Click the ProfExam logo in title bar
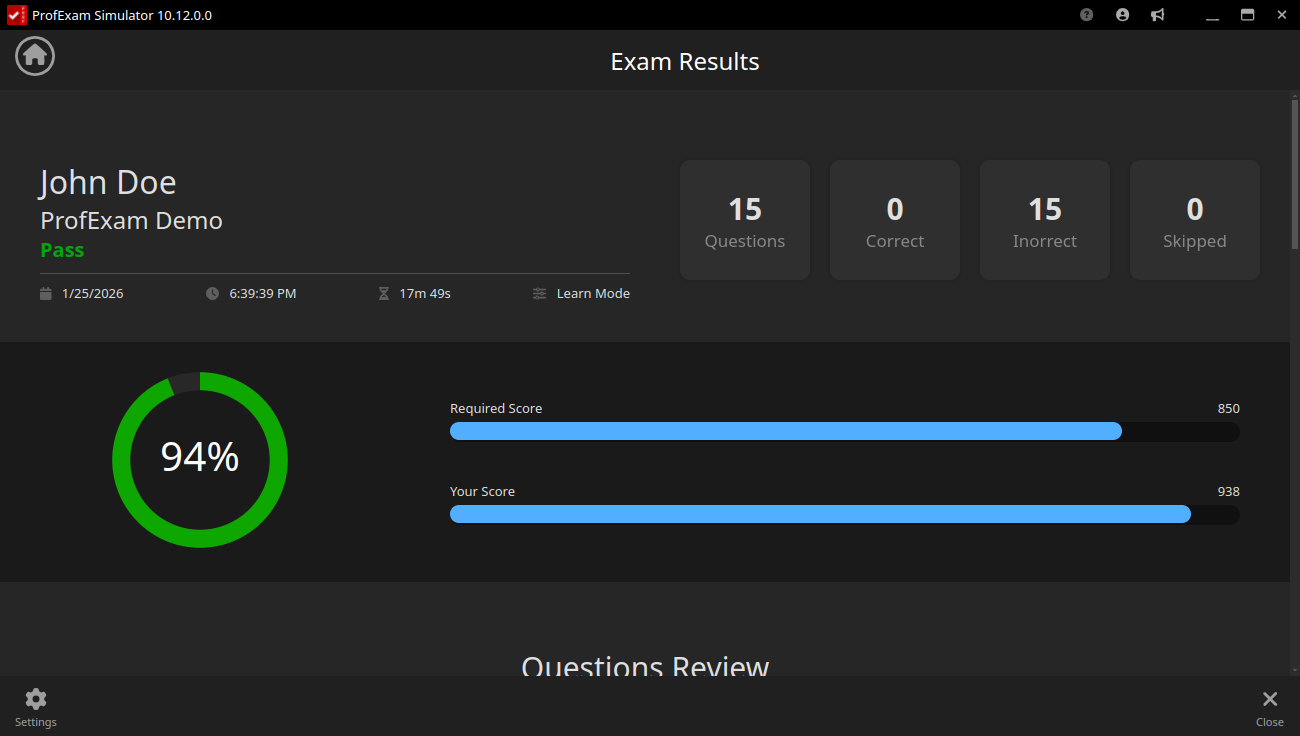This screenshot has width=1300, height=736. [15, 15]
